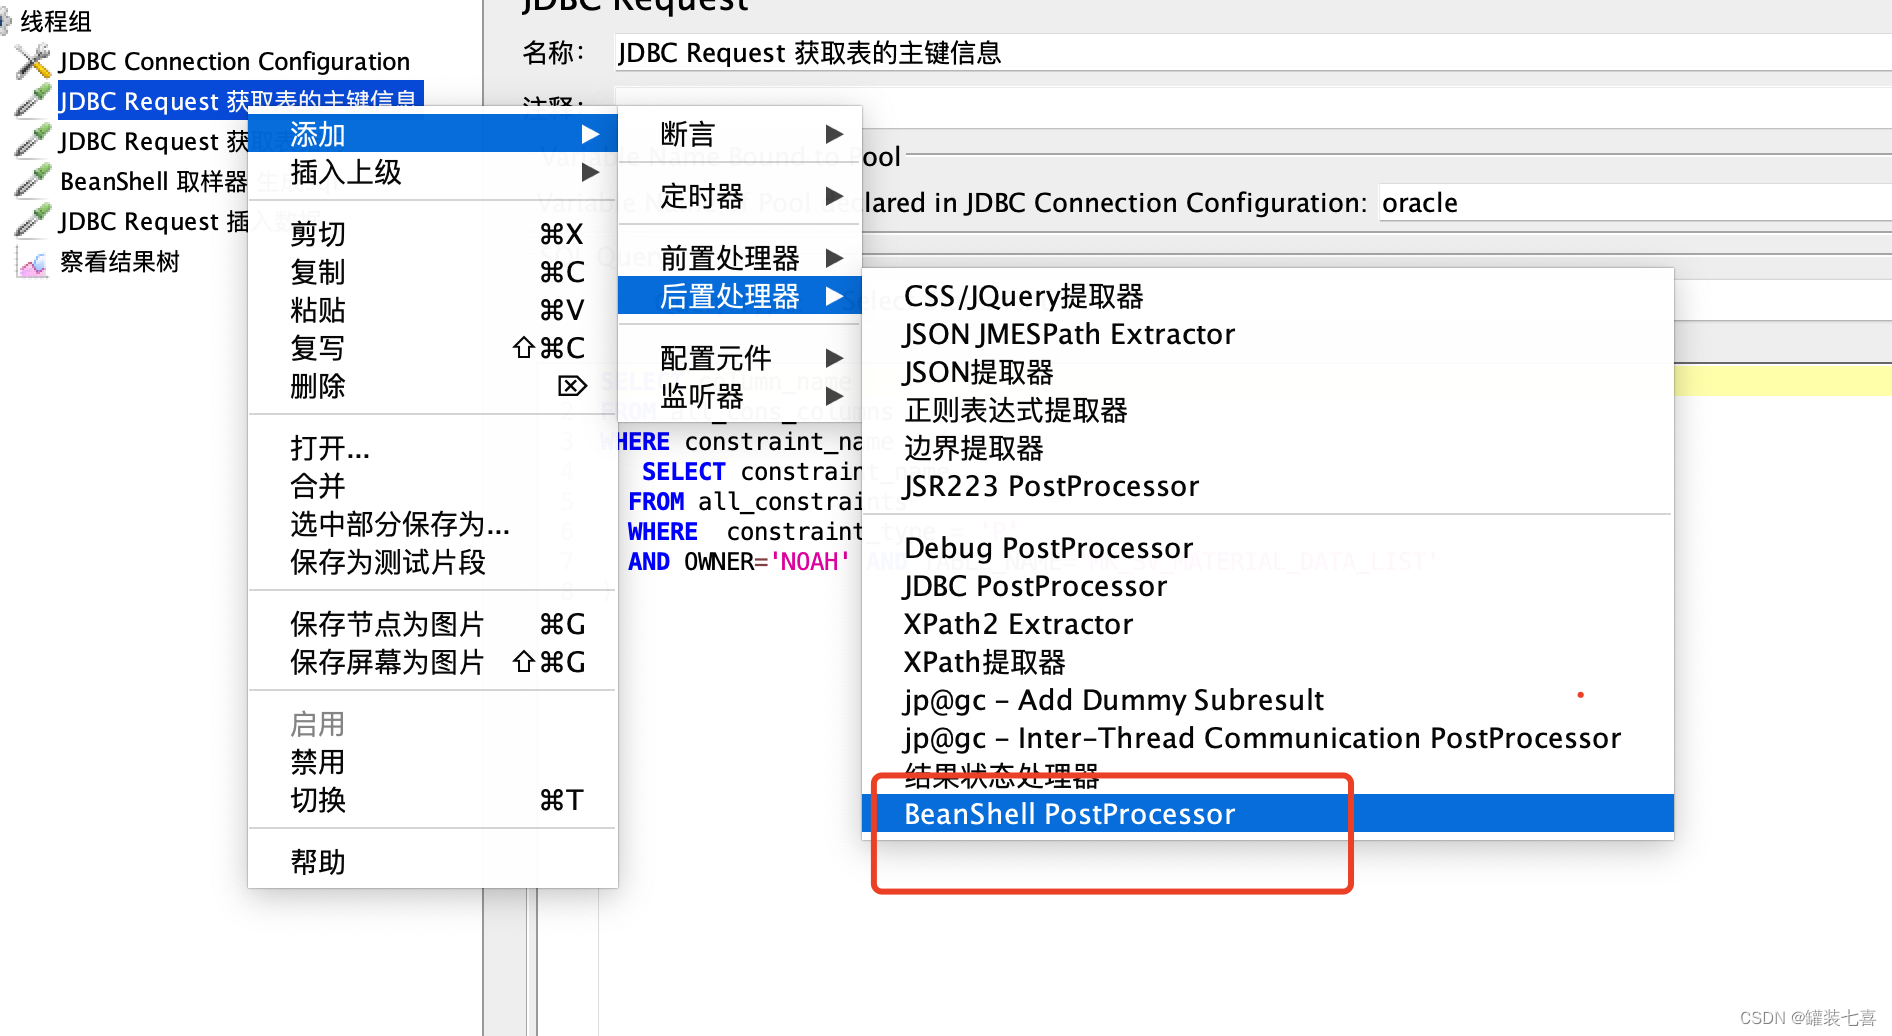Add an XPath2 Extractor
This screenshot has width=1892, height=1036.
[1268, 624]
